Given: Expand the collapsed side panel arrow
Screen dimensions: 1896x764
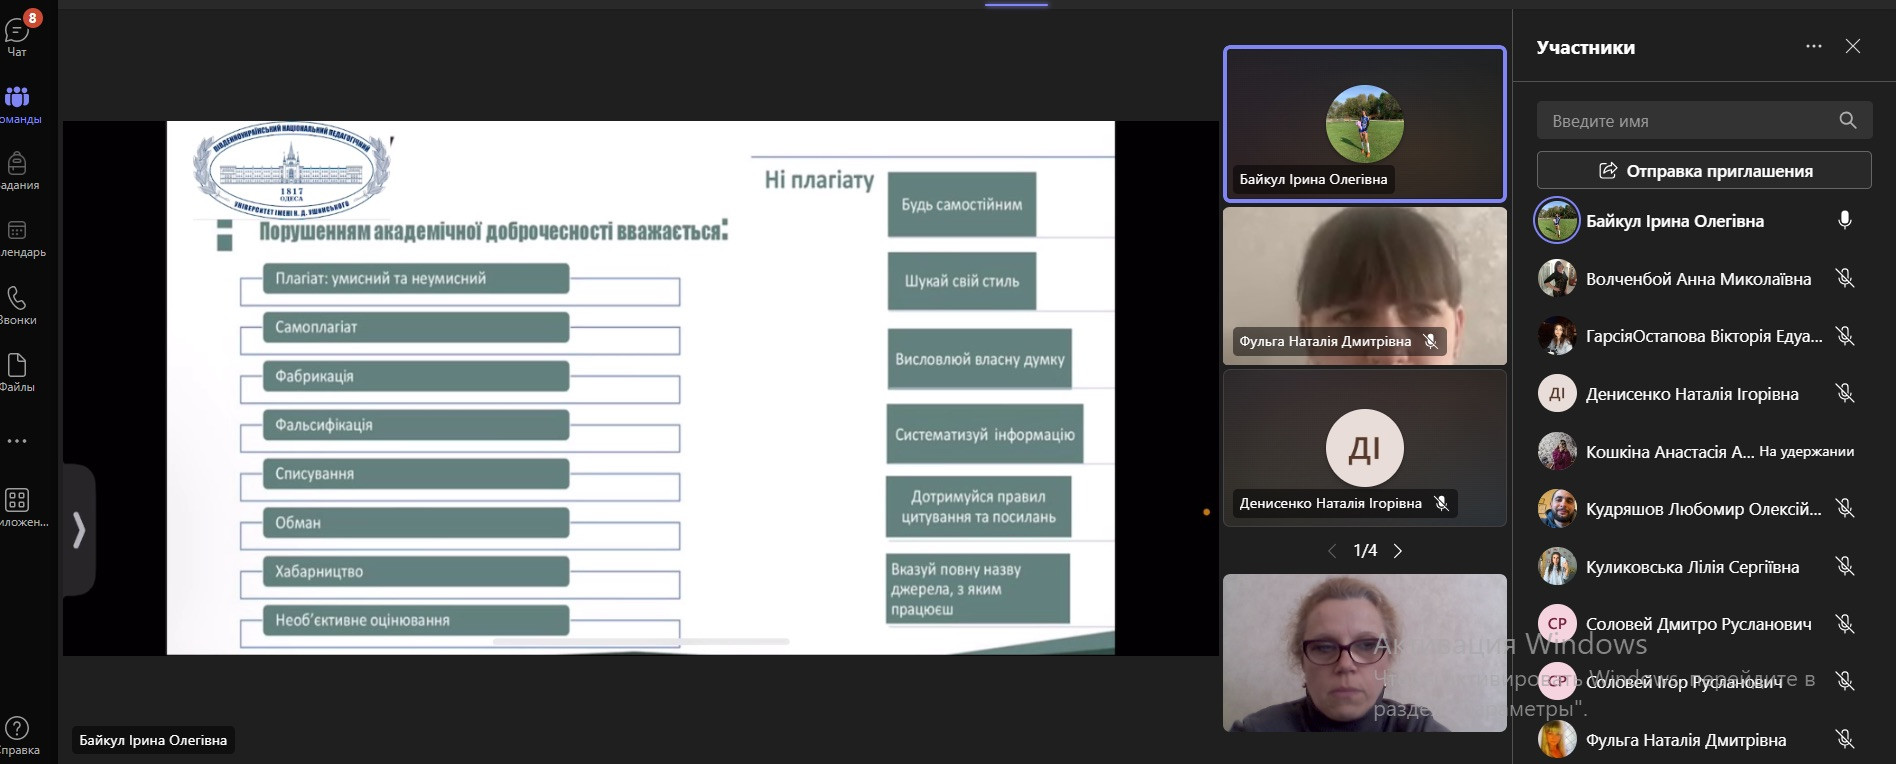Looking at the screenshot, I should click(x=79, y=529).
